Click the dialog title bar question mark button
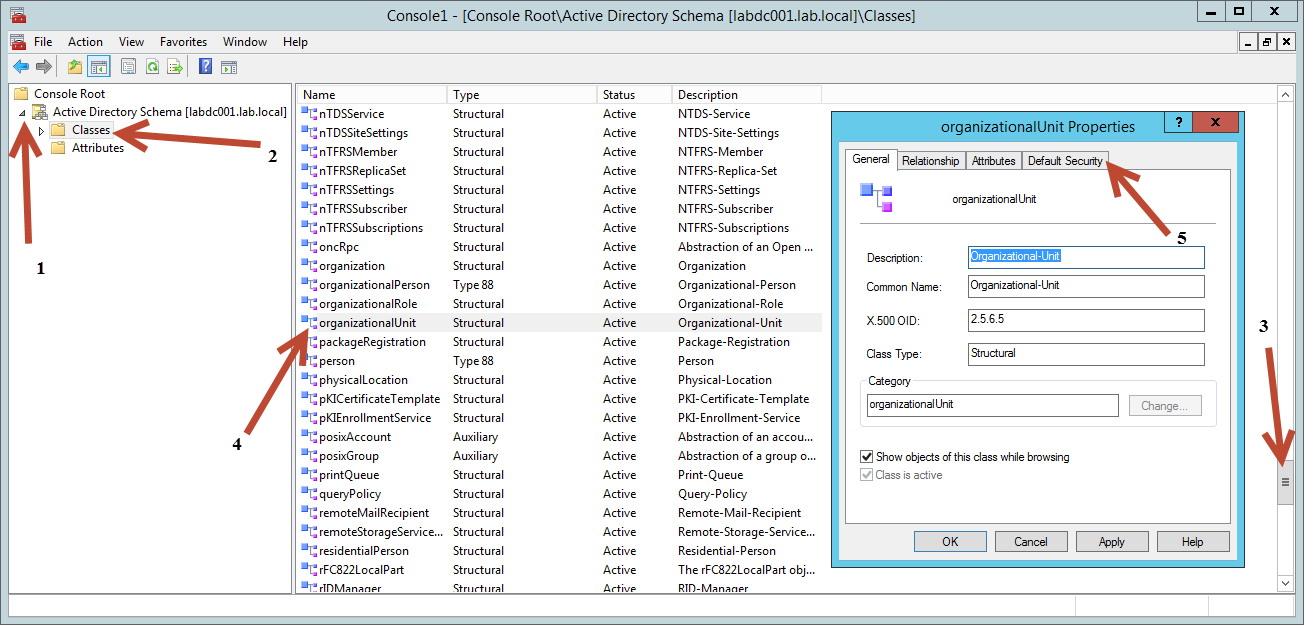The width and height of the screenshot is (1304, 625). 1177,122
